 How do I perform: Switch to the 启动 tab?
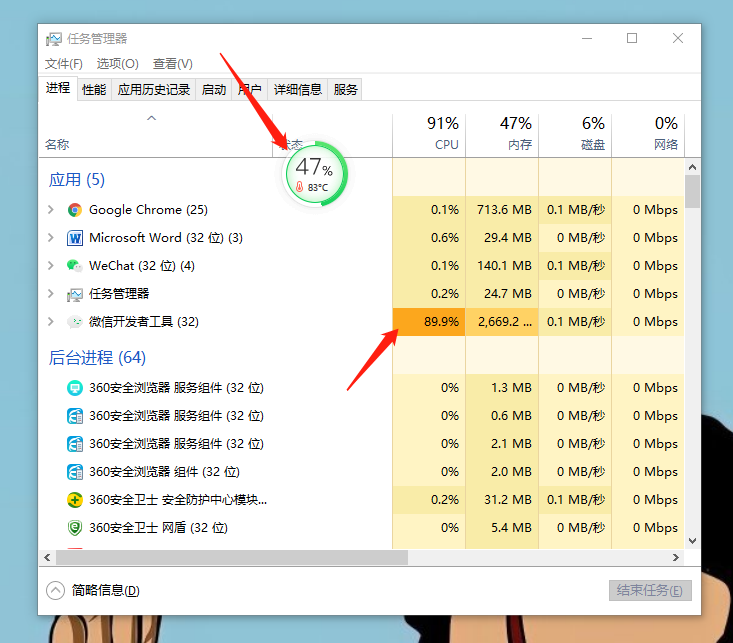(x=214, y=89)
